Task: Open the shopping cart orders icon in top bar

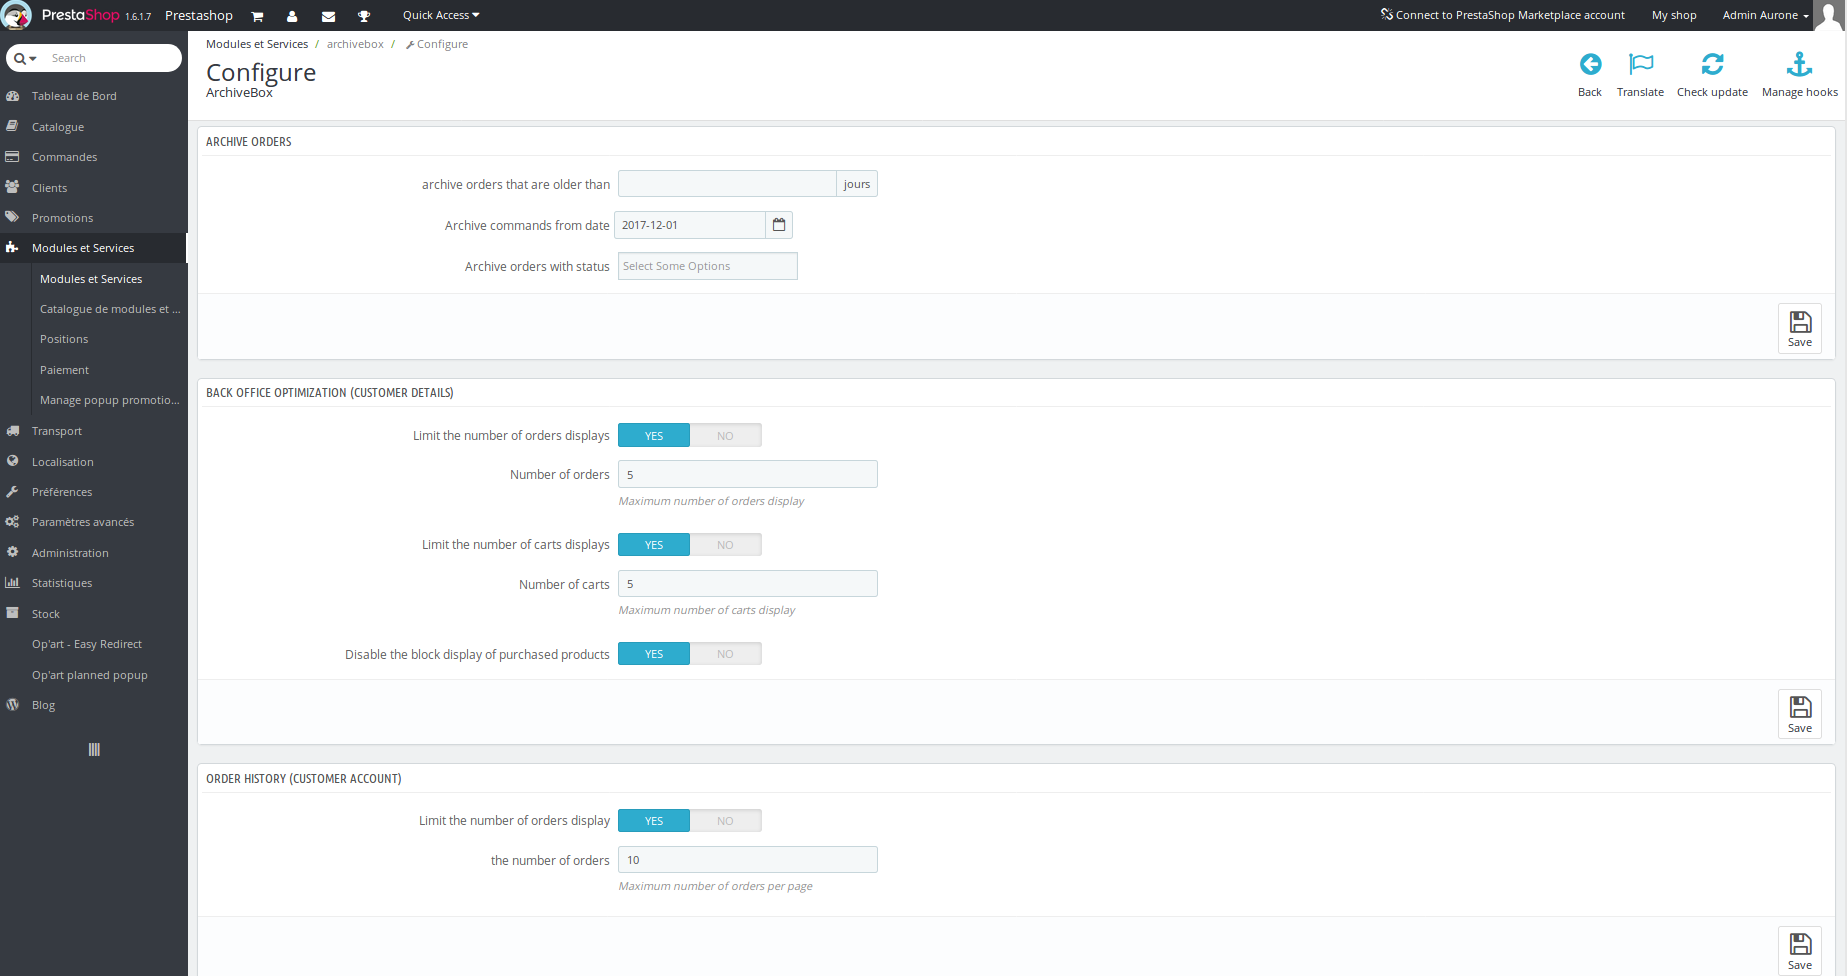Action: pos(257,16)
